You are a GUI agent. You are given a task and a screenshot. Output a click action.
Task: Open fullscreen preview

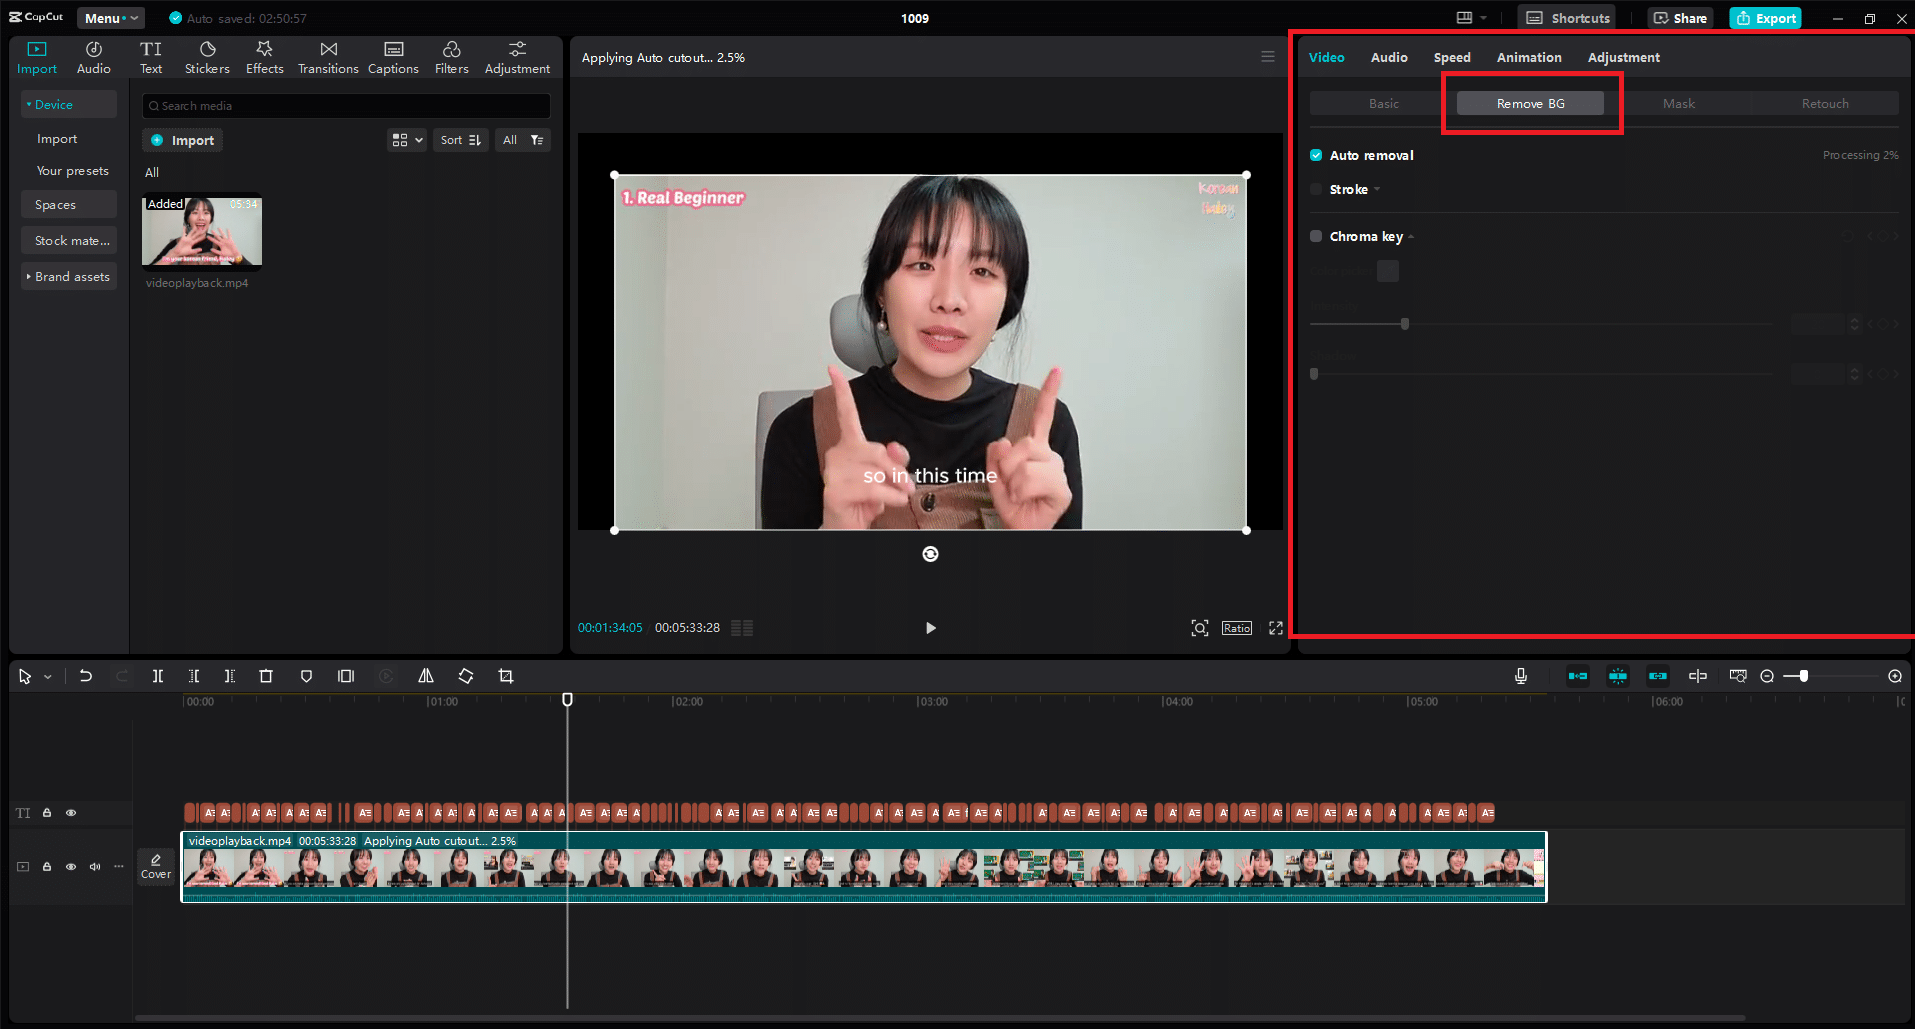point(1276,628)
